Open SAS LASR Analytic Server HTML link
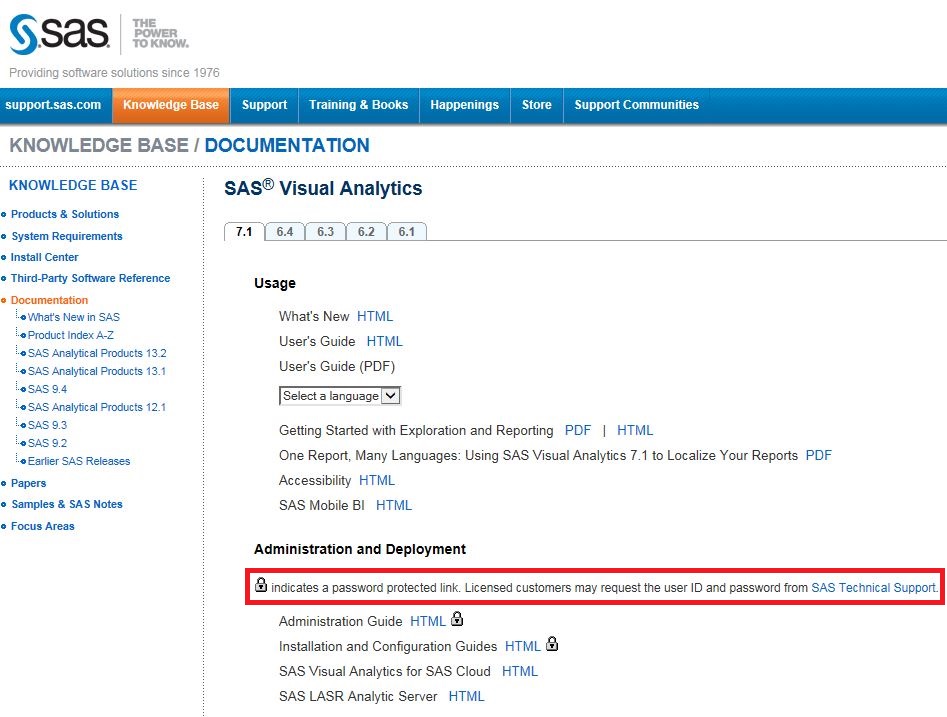The width and height of the screenshot is (947, 717). click(466, 696)
